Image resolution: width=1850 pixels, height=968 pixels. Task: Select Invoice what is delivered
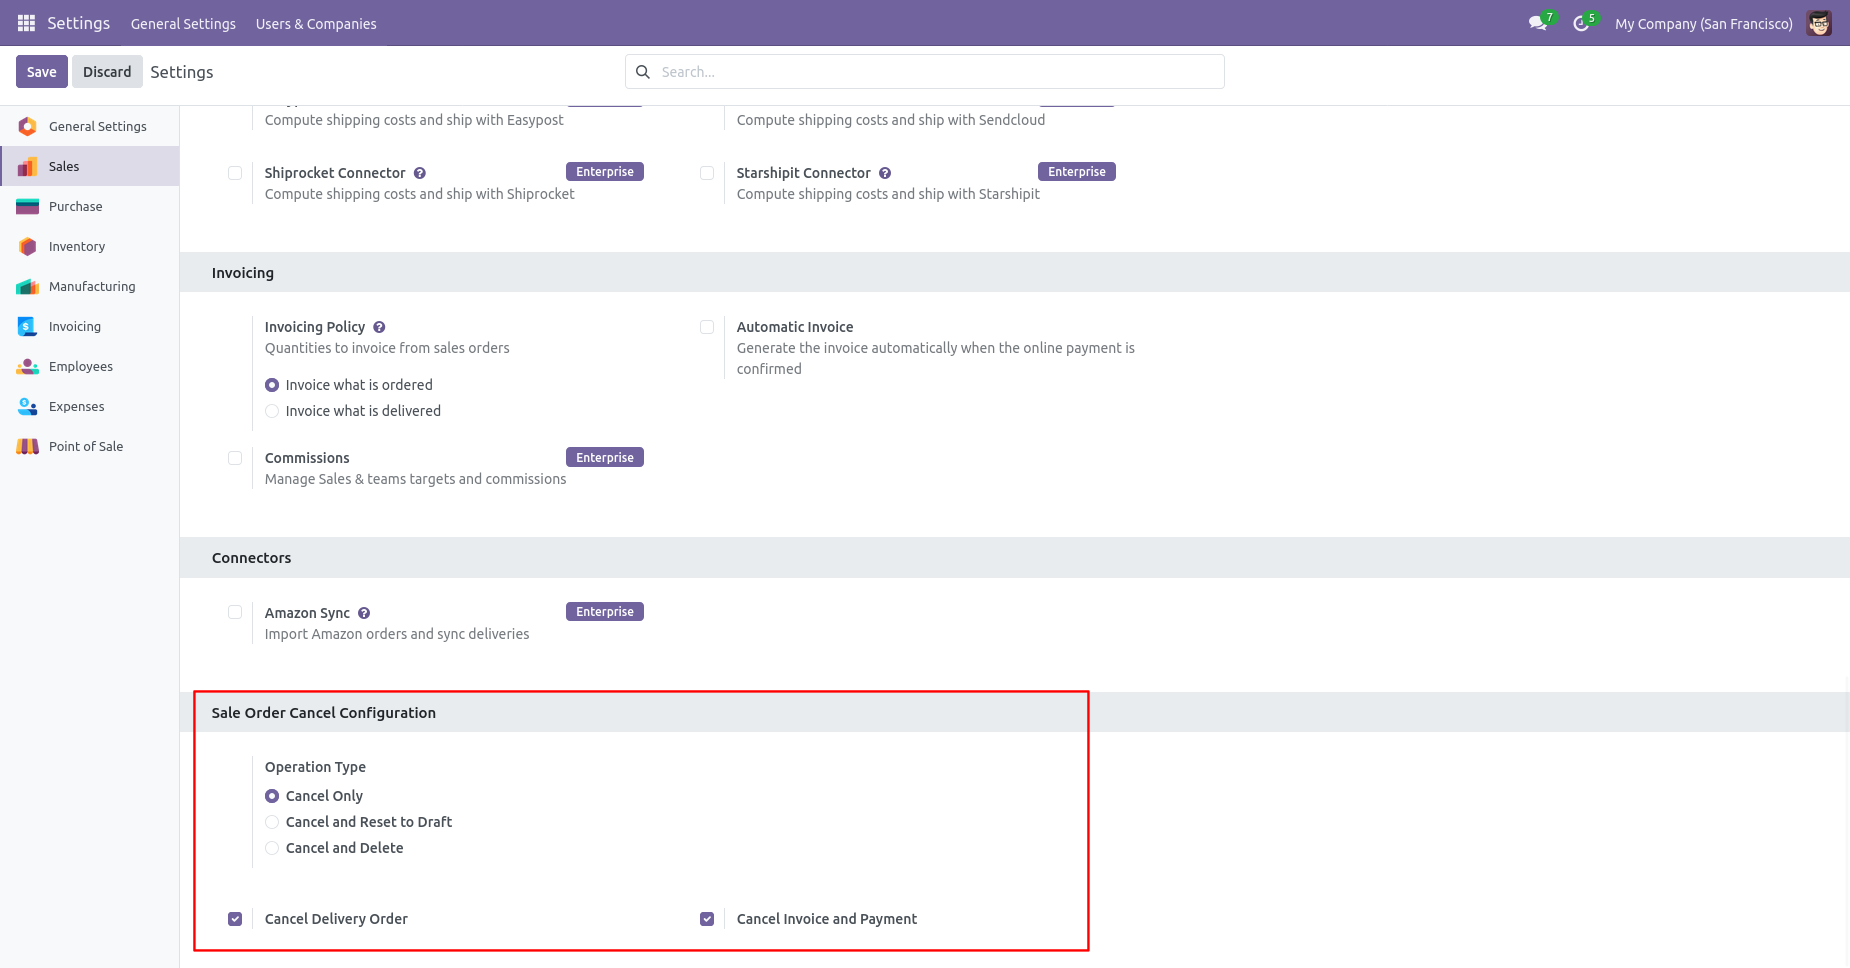[272, 411]
